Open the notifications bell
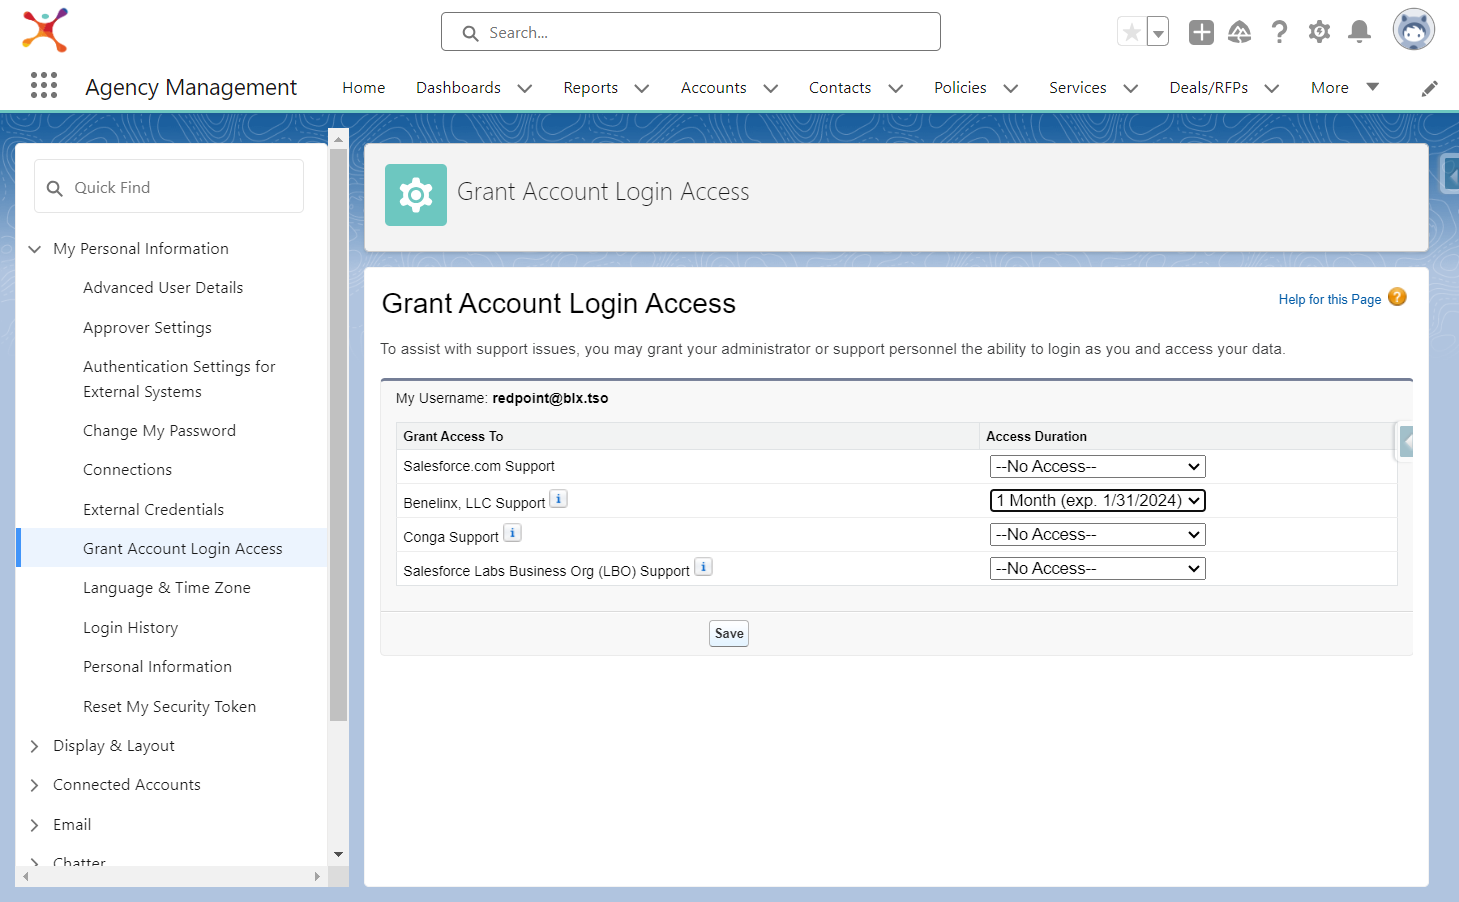The width and height of the screenshot is (1459, 902). [1359, 32]
